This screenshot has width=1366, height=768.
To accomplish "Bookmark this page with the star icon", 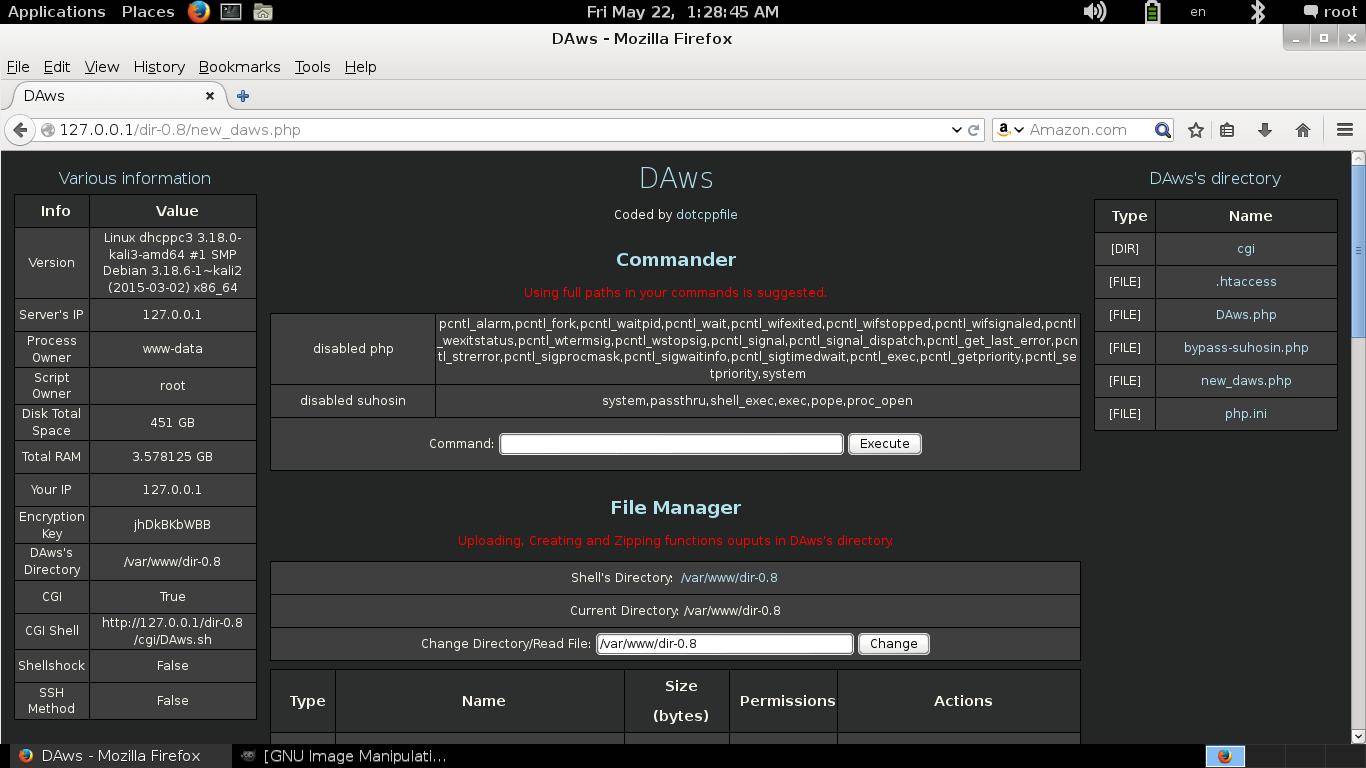I will tap(1195, 130).
